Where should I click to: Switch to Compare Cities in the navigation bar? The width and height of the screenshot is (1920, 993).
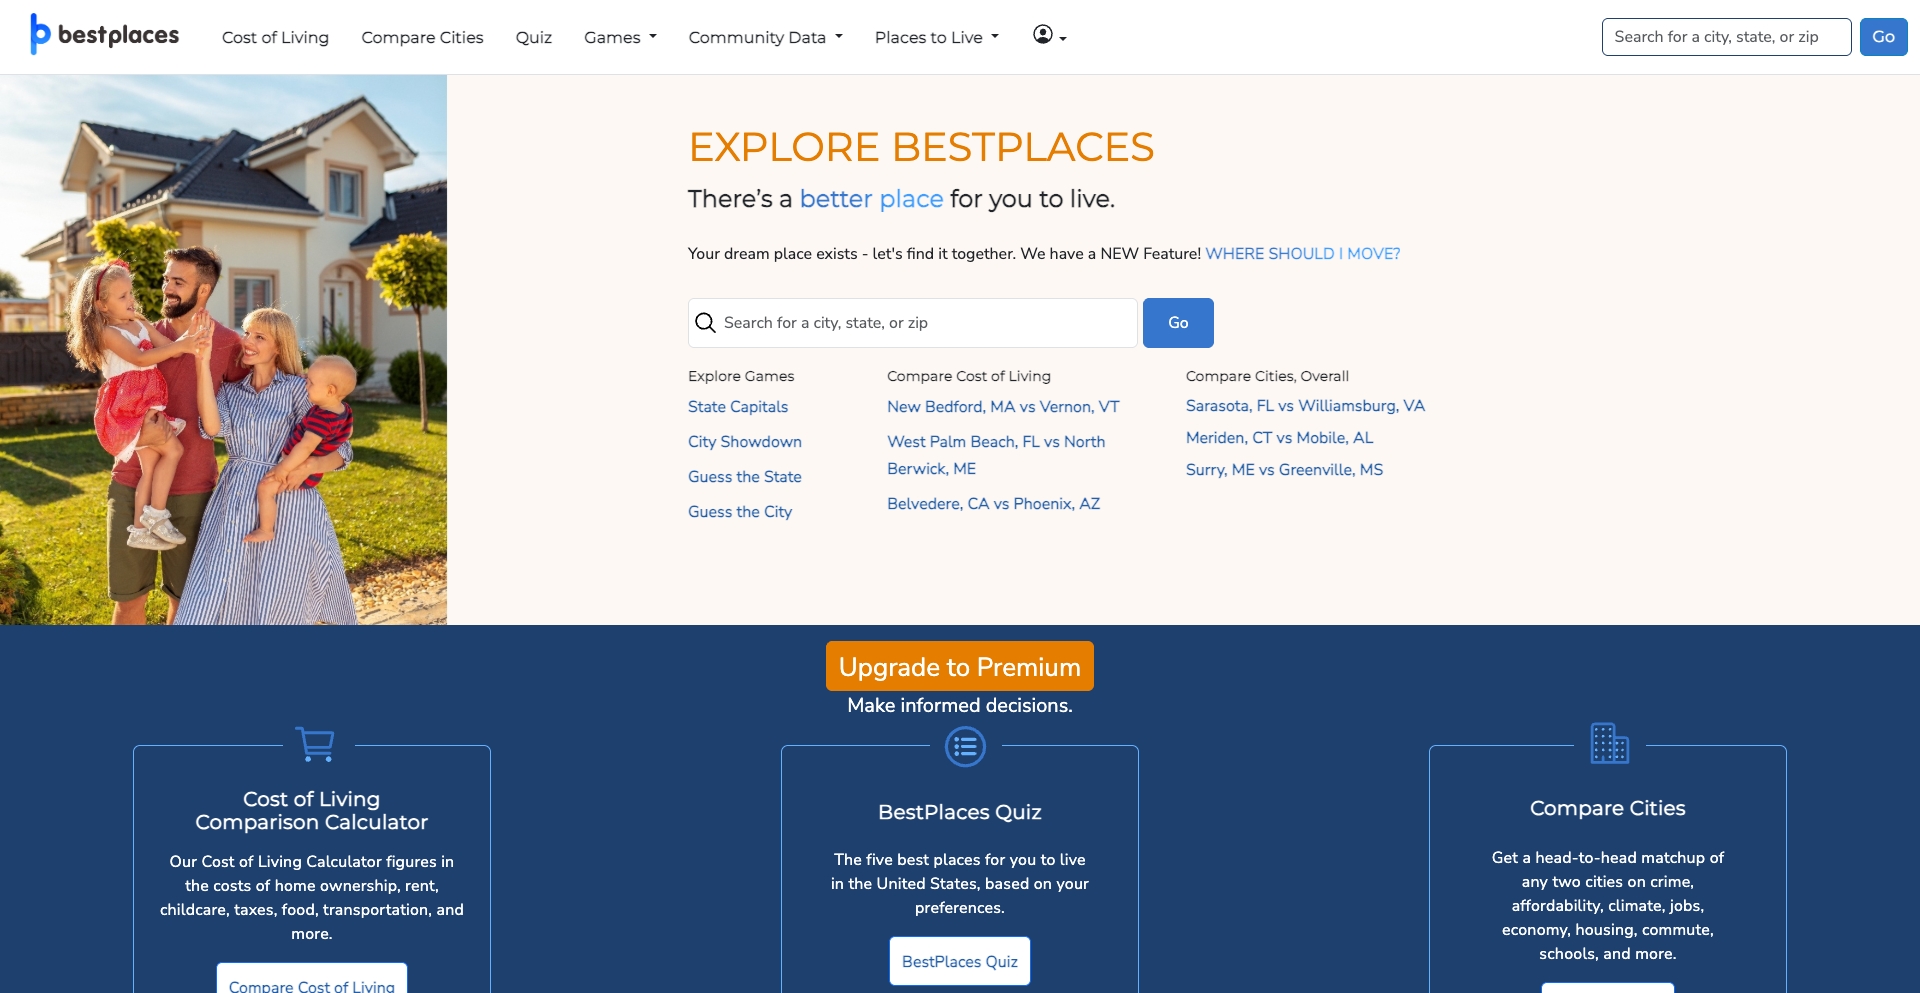pyautogui.click(x=421, y=37)
